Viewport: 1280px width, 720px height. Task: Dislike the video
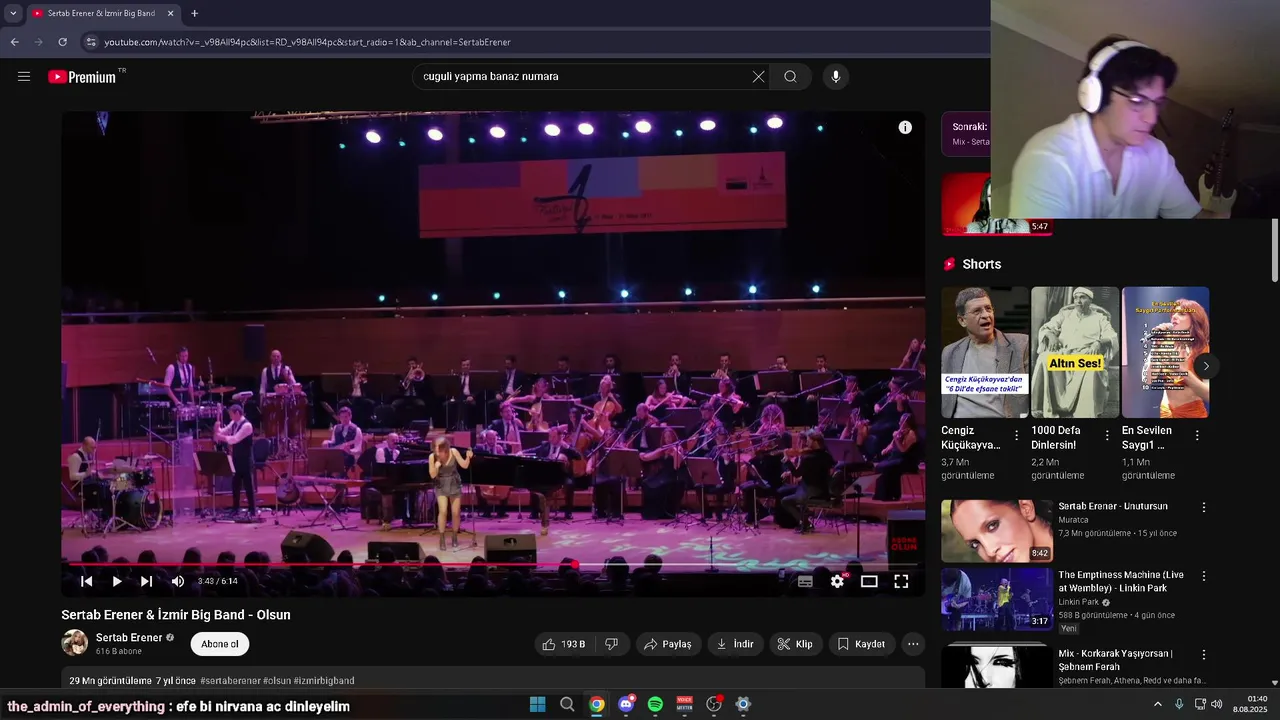click(612, 644)
